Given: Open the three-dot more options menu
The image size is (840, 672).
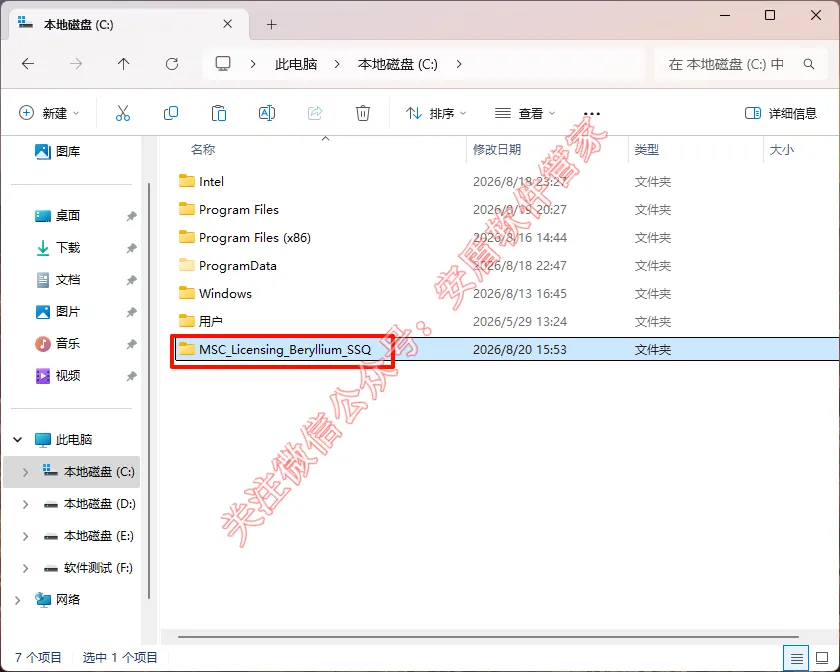Looking at the screenshot, I should pyautogui.click(x=591, y=114).
